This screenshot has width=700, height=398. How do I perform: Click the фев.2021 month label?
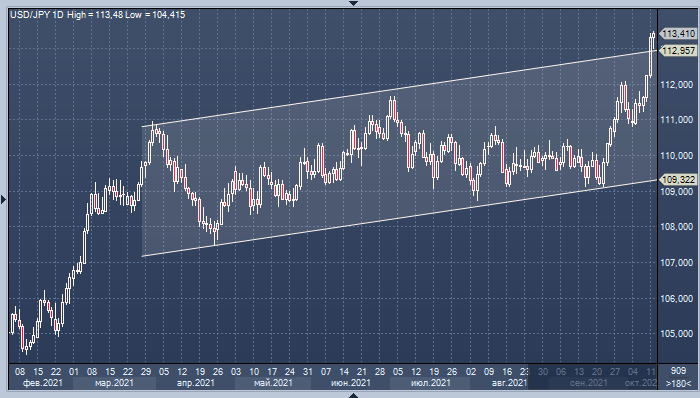tap(43, 383)
